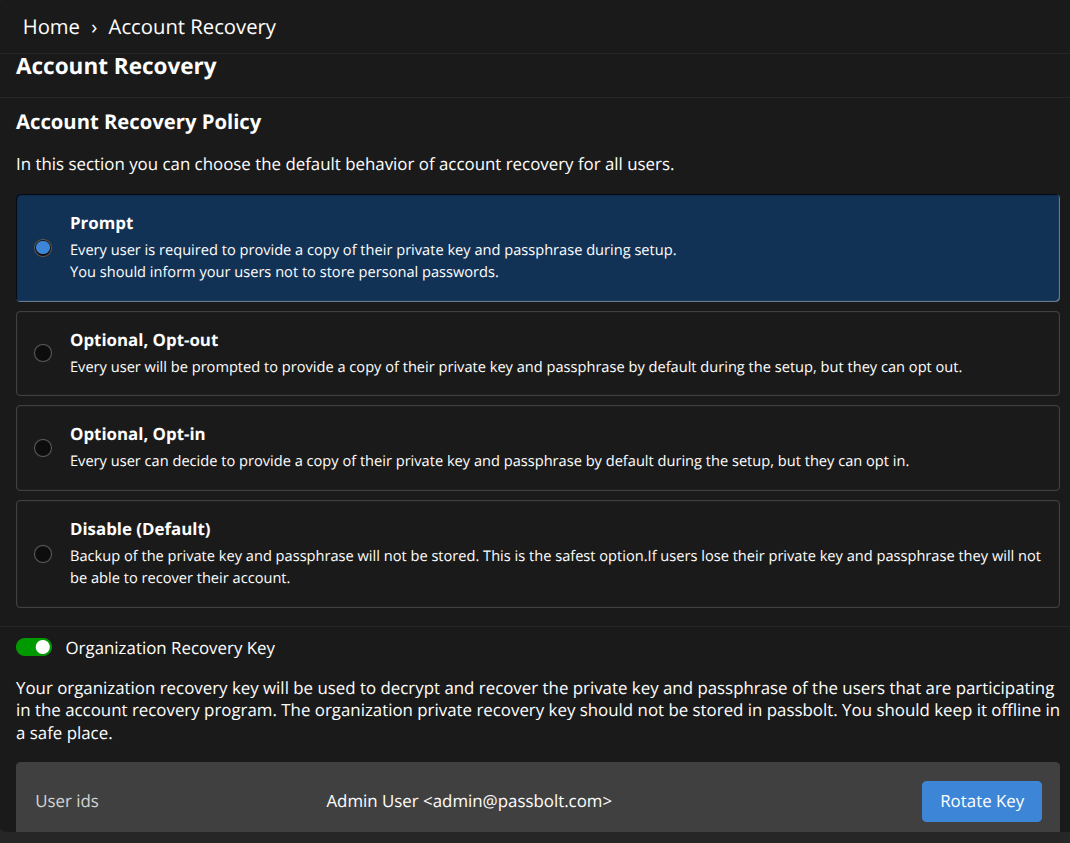The image size is (1070, 843).
Task: Turn off the Organization Recovery Key switch
Action: [35, 648]
